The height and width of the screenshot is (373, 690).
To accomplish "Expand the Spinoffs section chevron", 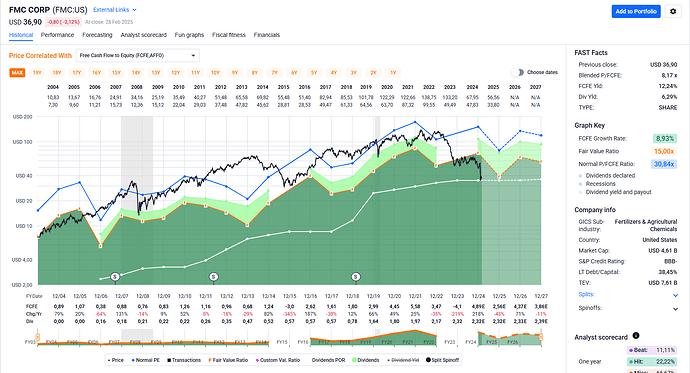I will [675, 309].
